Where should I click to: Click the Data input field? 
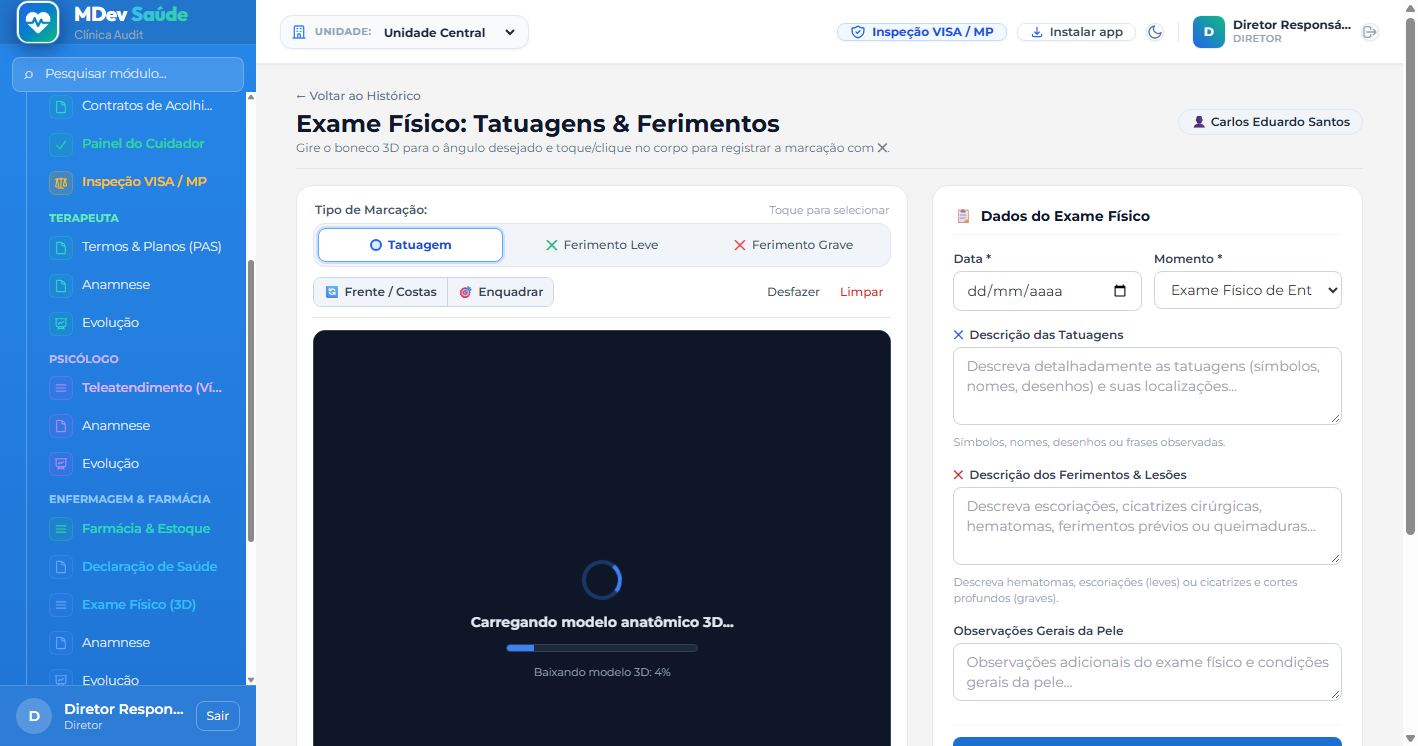(1048, 291)
